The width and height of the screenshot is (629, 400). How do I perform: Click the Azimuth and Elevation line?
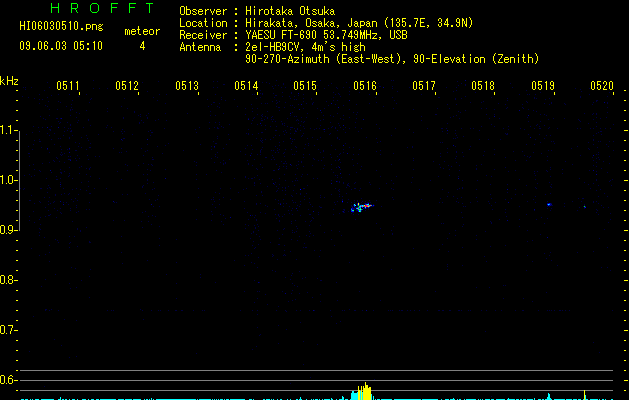tap(392, 59)
